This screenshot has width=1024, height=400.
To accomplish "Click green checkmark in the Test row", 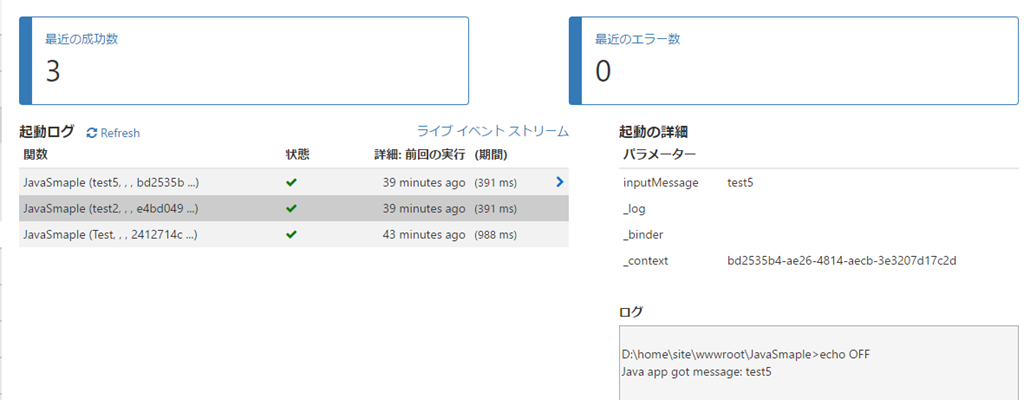I will click(x=291, y=234).
